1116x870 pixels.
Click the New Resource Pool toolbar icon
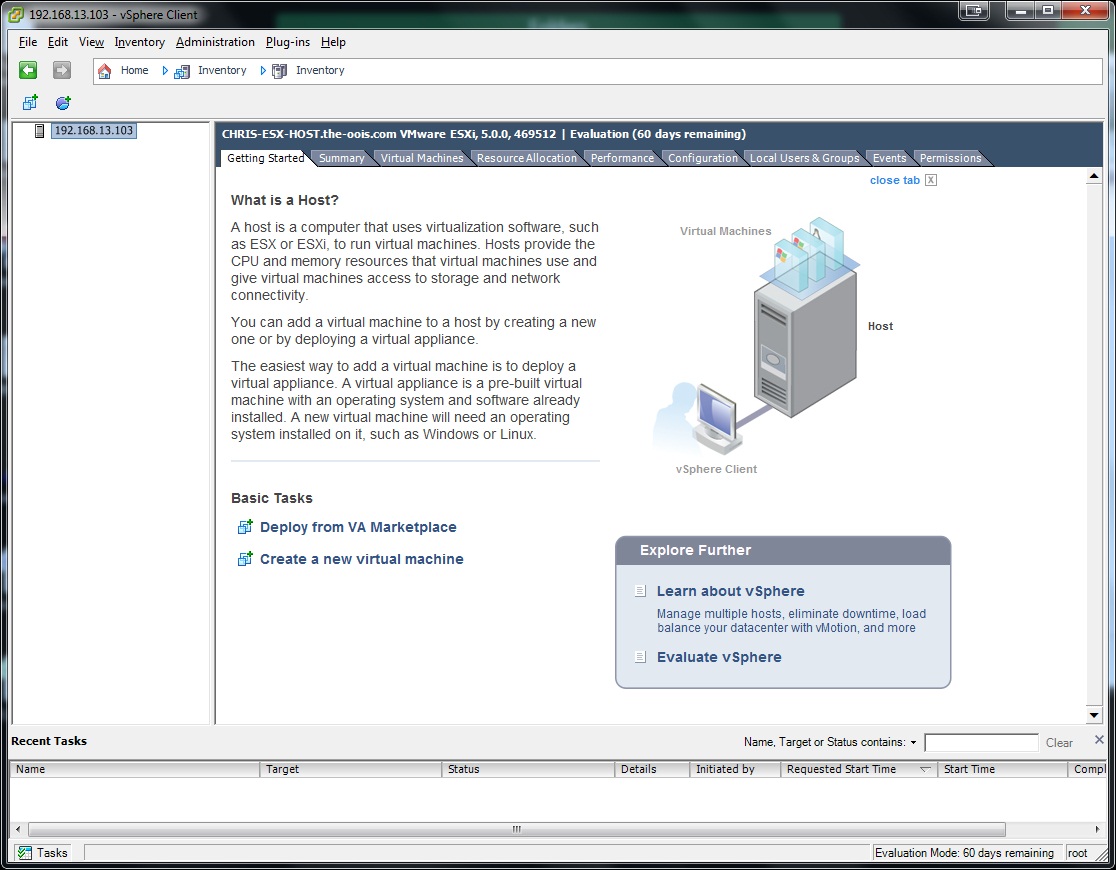(x=63, y=103)
